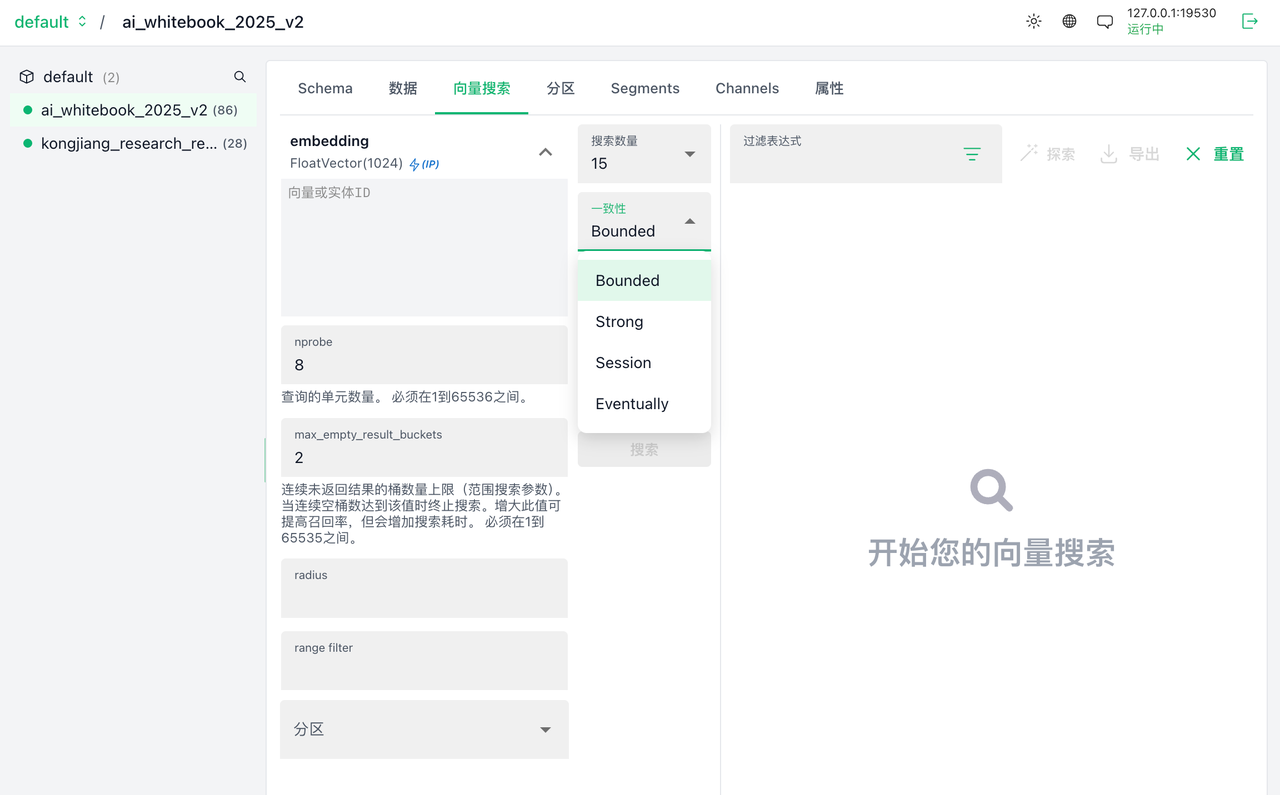Screen dimensions: 1280x795
Task: Switch to the Channels tab
Action: coord(747,88)
